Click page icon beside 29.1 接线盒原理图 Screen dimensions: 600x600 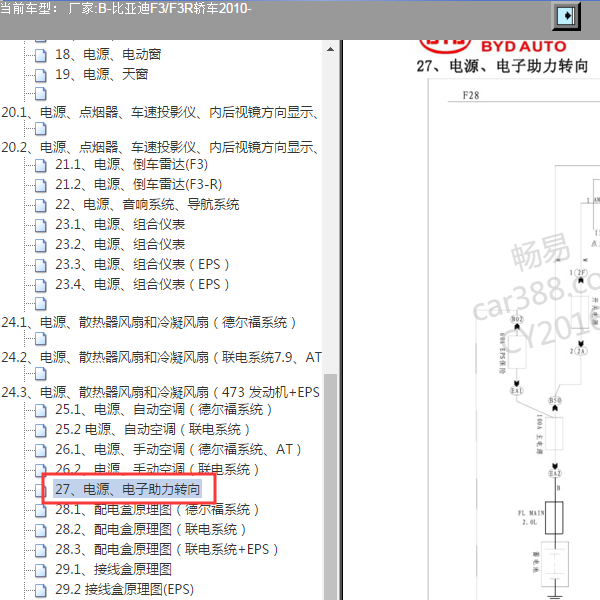[41, 570]
